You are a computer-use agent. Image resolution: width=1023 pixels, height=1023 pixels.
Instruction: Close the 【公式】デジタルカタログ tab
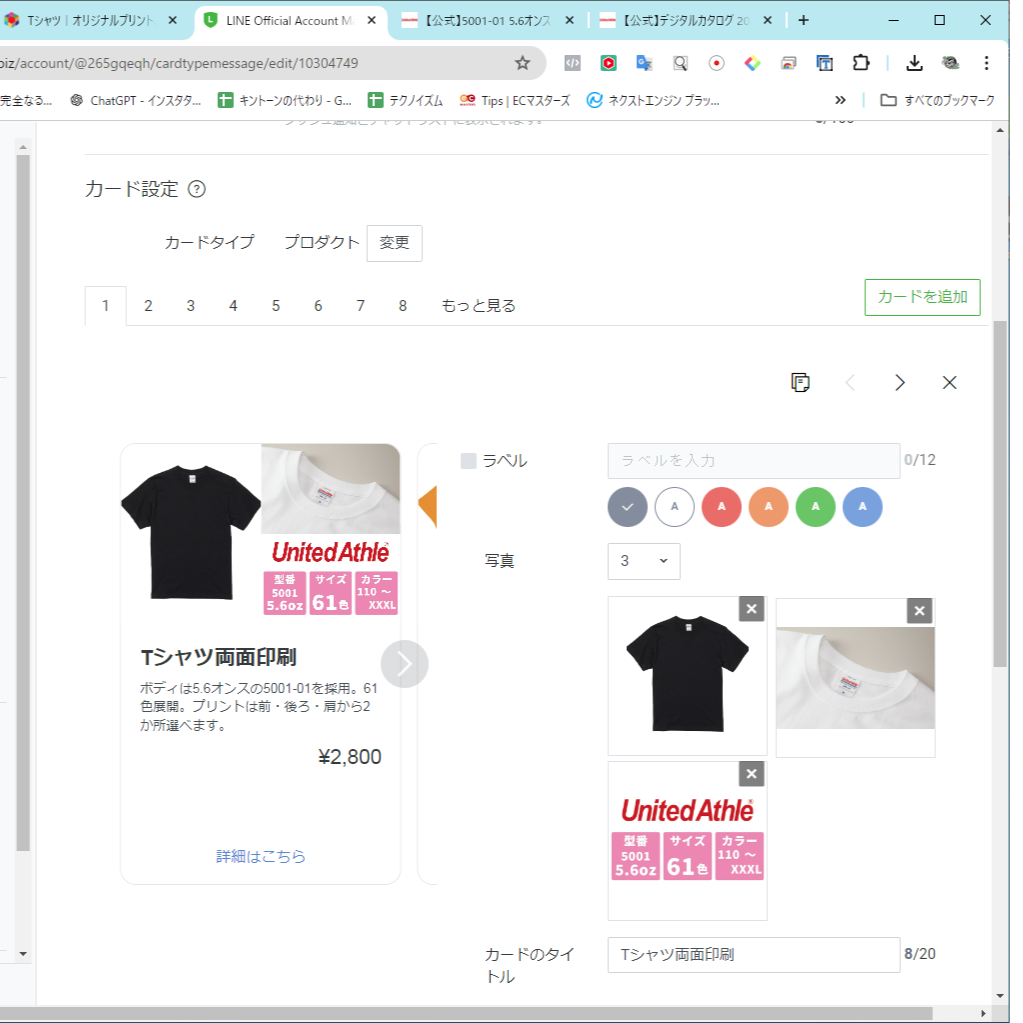point(768,20)
